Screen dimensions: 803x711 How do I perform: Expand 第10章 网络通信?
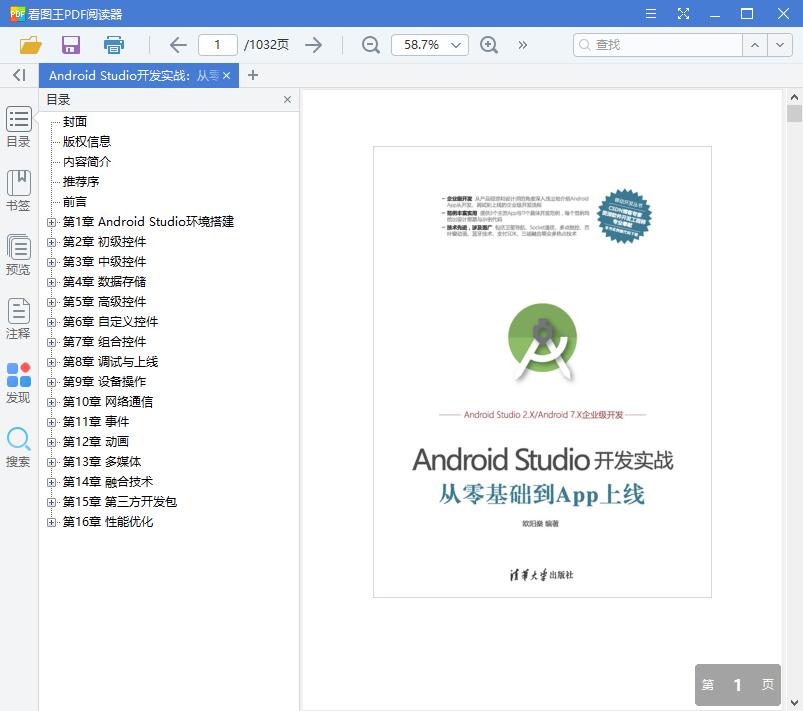click(51, 402)
